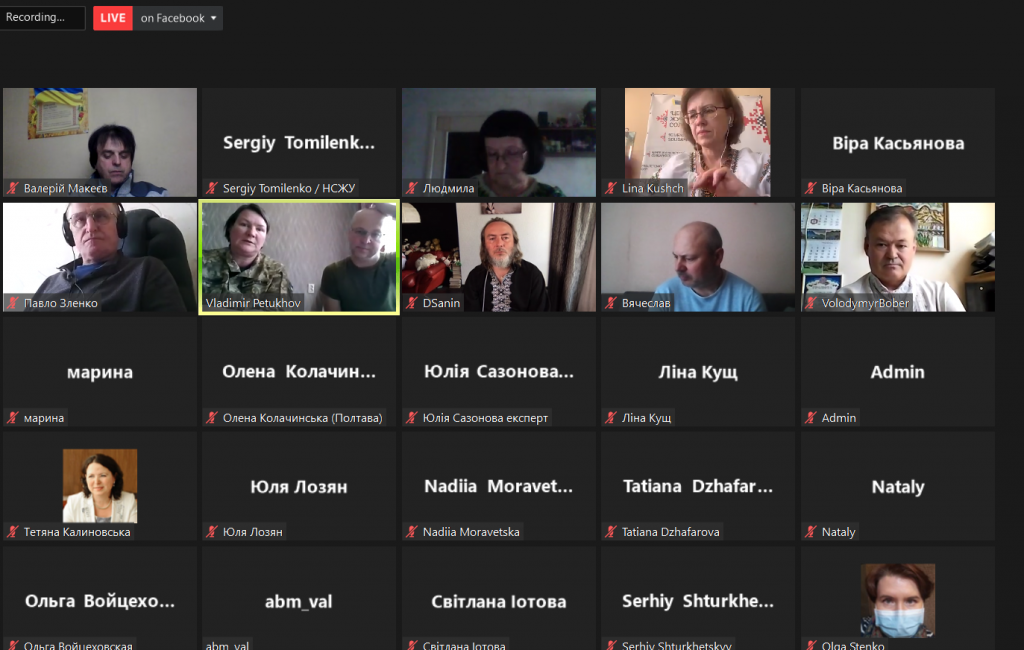Click muted mic icon on Admin tile
This screenshot has height=650, width=1024.
pyautogui.click(x=811, y=417)
